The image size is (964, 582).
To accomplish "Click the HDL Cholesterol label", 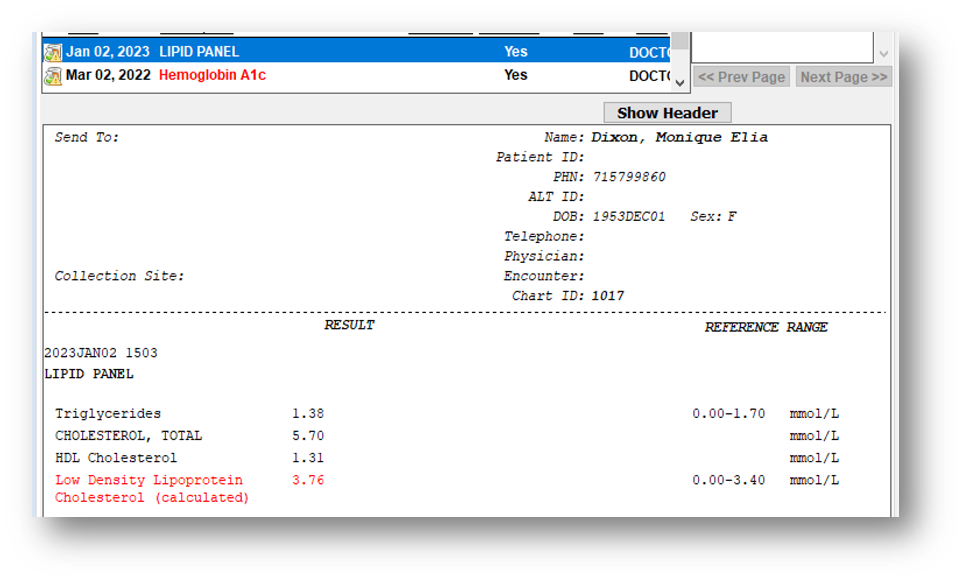I will coord(116,458).
